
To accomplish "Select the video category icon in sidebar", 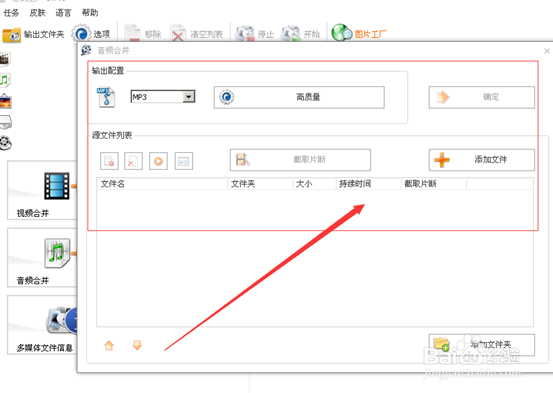I will (x=5, y=60).
